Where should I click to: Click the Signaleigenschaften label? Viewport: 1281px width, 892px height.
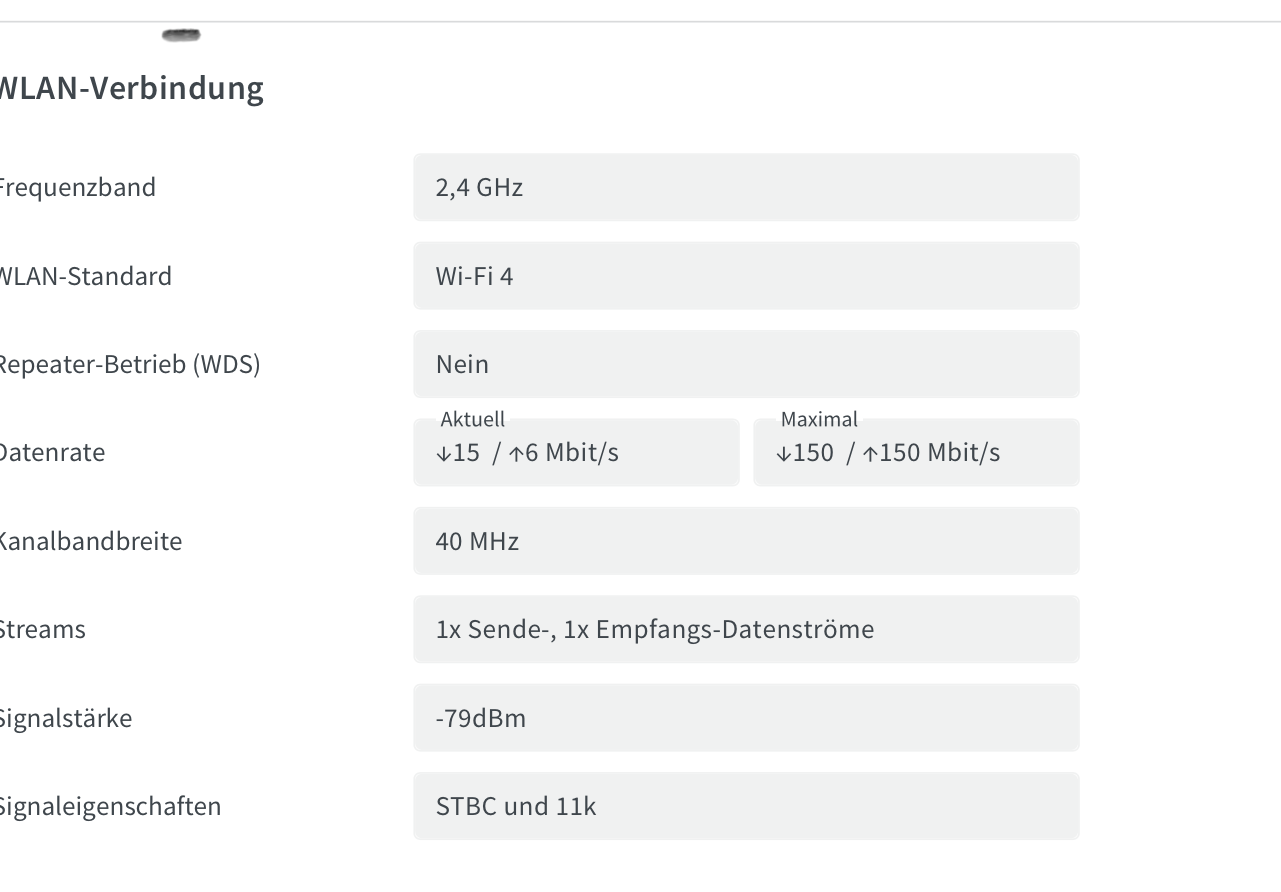pyautogui.click(x=110, y=806)
